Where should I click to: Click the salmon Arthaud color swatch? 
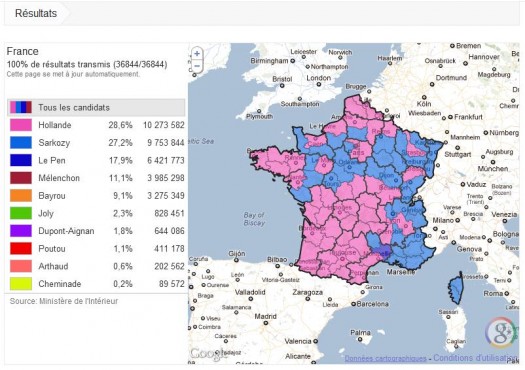pos(21,266)
